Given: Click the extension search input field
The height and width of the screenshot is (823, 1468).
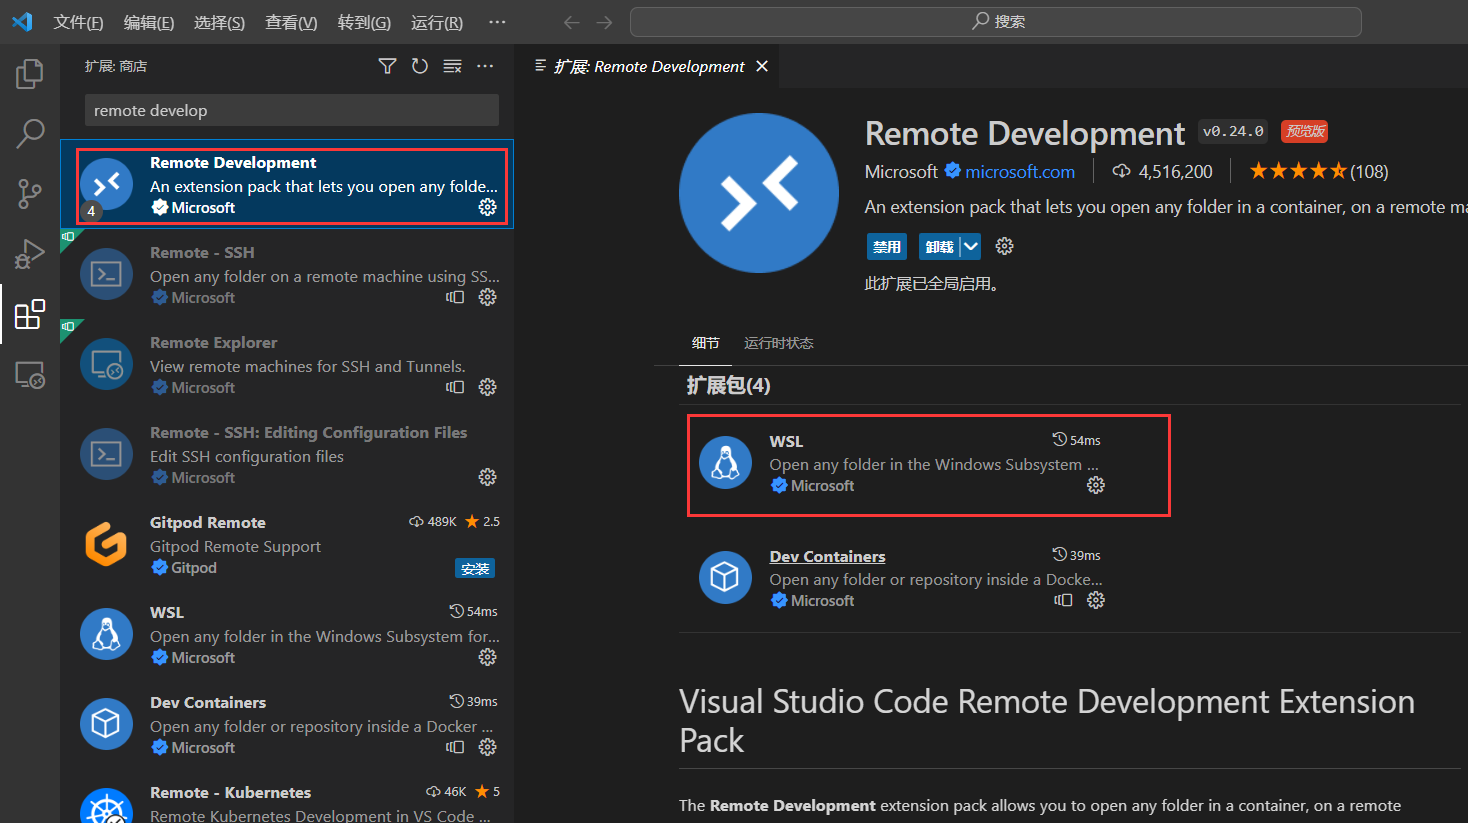Looking at the screenshot, I should click(291, 110).
